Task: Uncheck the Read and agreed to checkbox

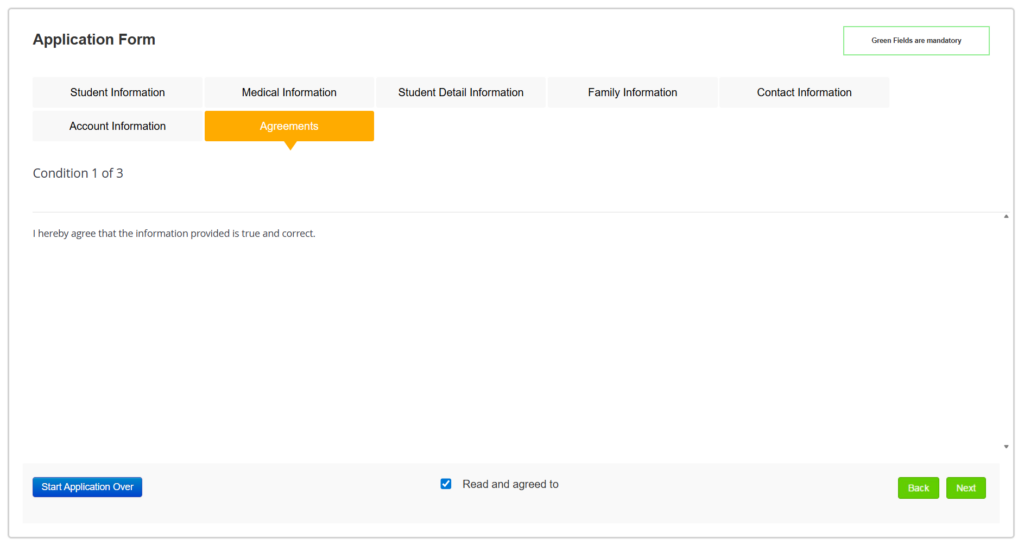Action: coord(446,484)
